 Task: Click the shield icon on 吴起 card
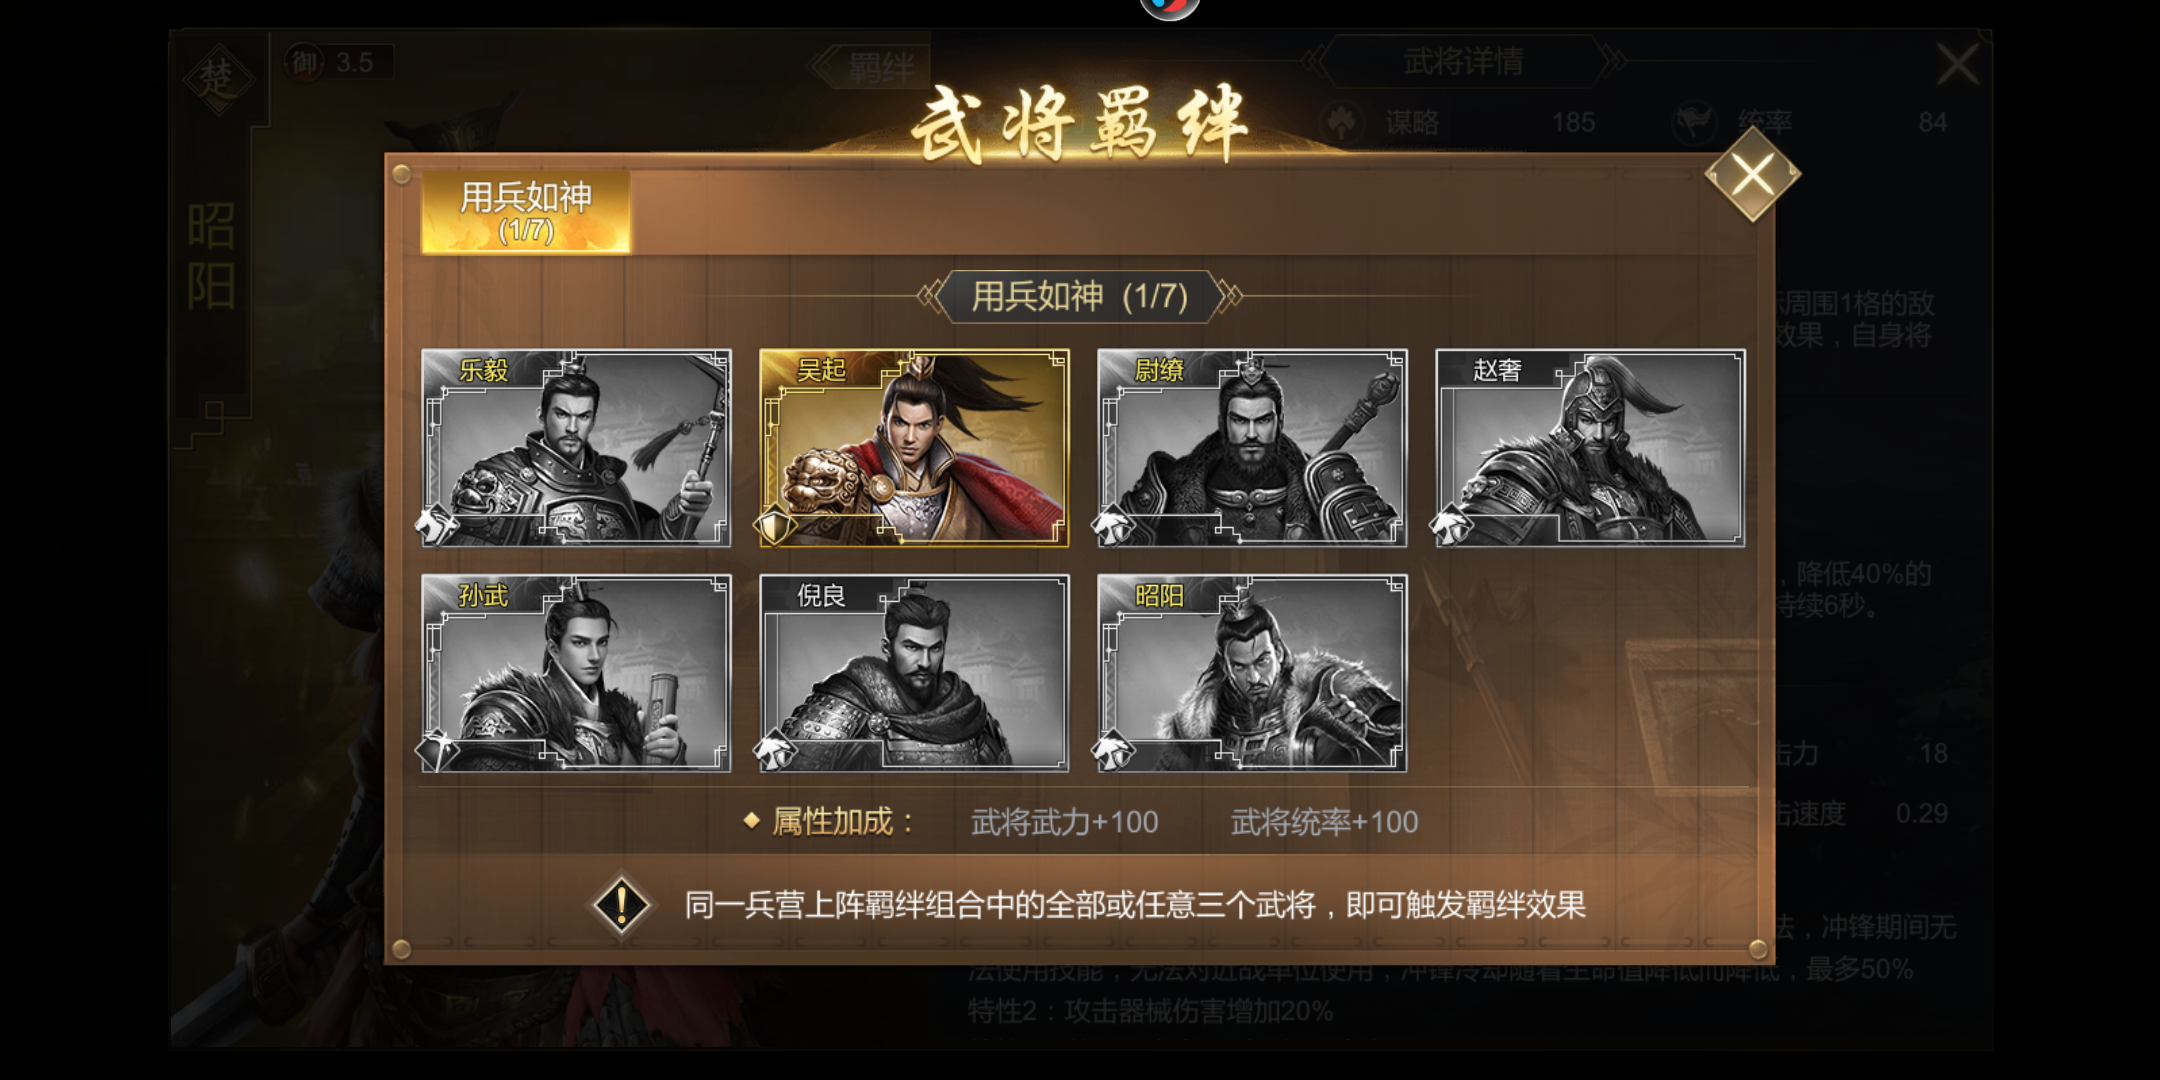[774, 525]
